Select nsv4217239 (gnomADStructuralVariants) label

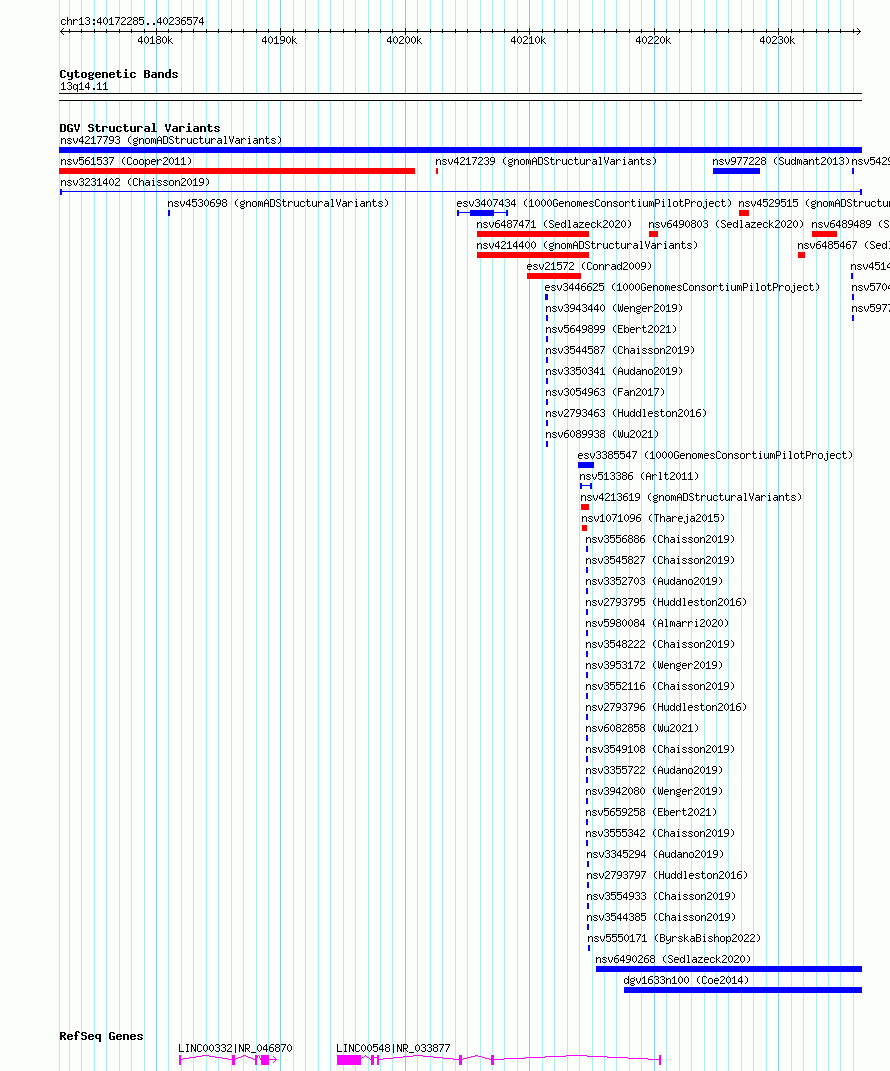546,161
